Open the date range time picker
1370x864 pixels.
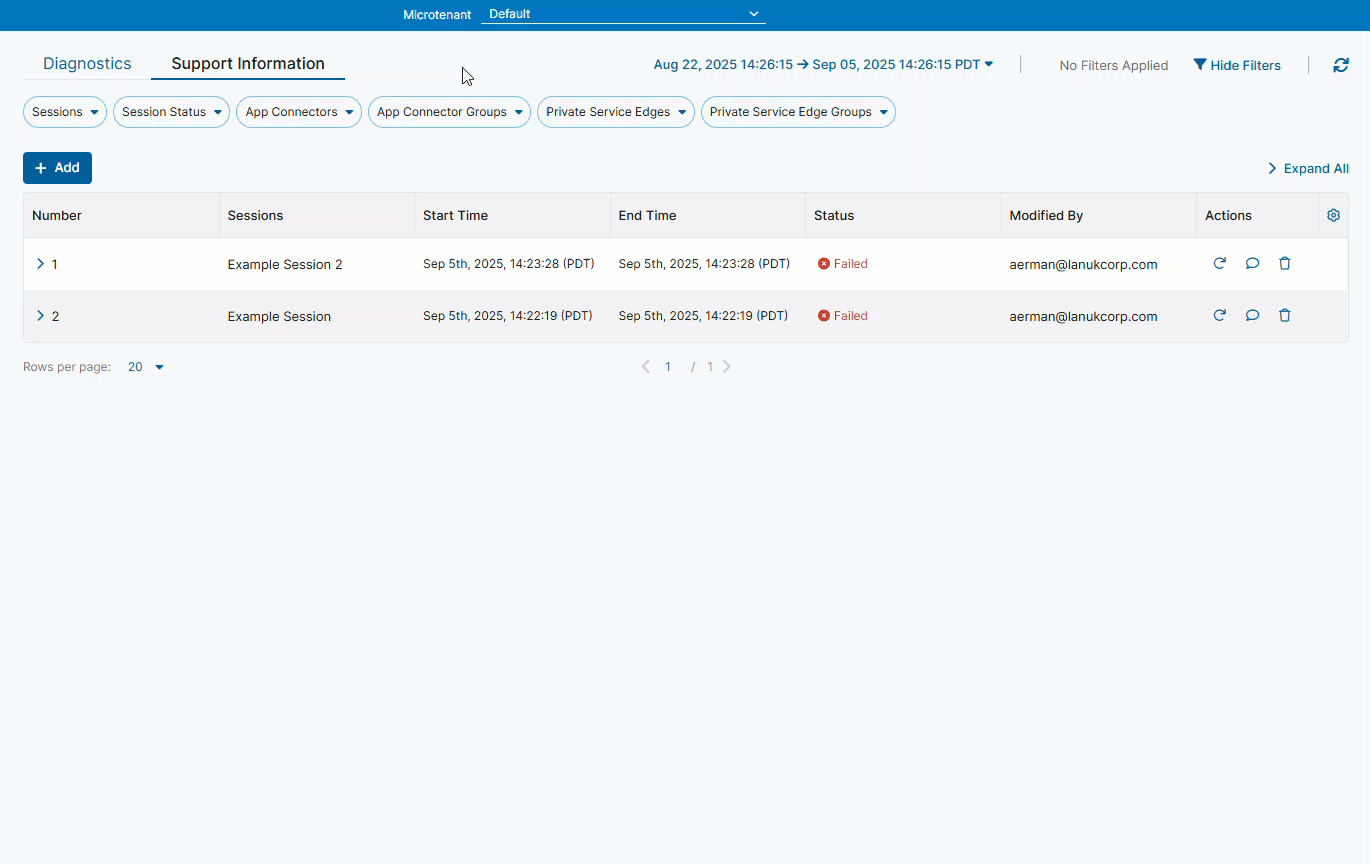823,65
